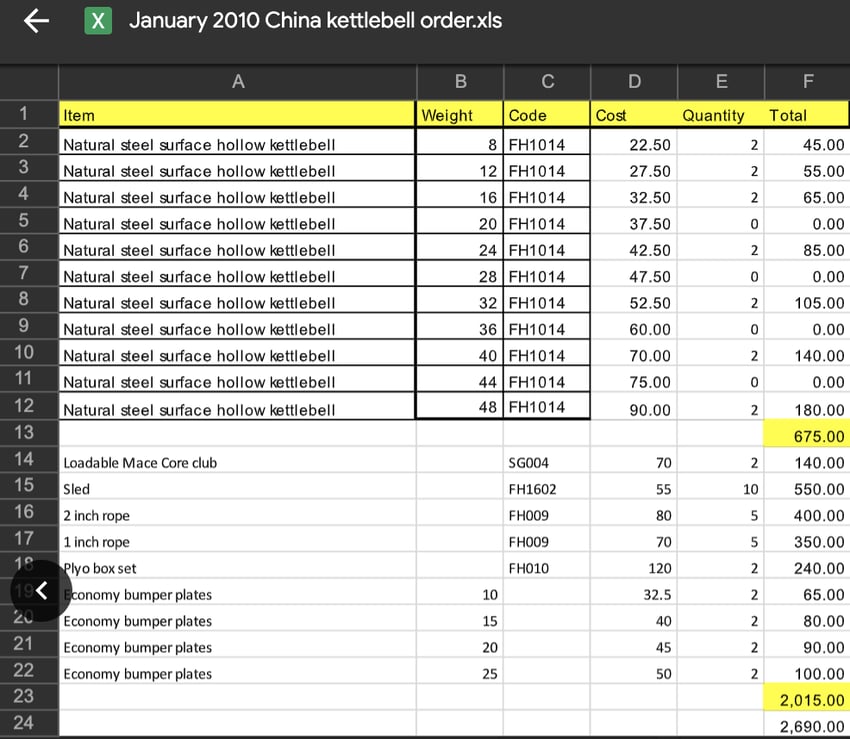Select the Sled item cell
This screenshot has width=850, height=739.
237,486
